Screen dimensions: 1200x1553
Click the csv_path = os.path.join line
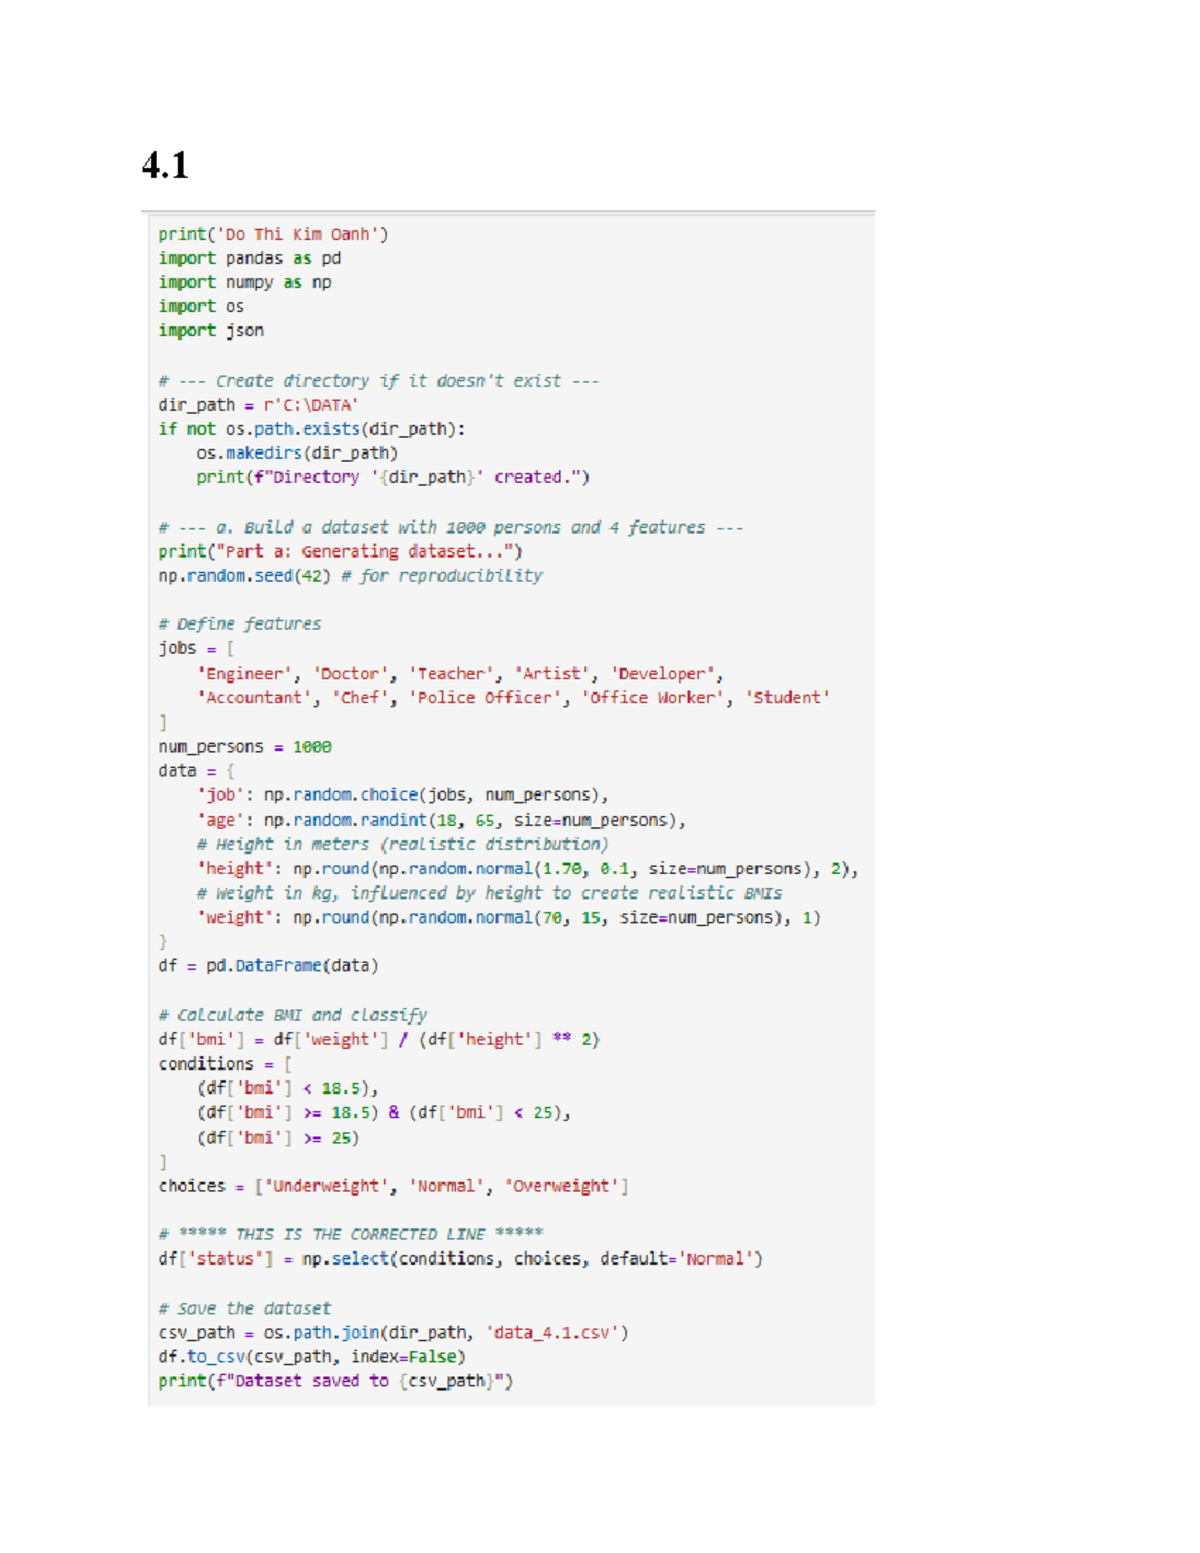click(x=393, y=1333)
